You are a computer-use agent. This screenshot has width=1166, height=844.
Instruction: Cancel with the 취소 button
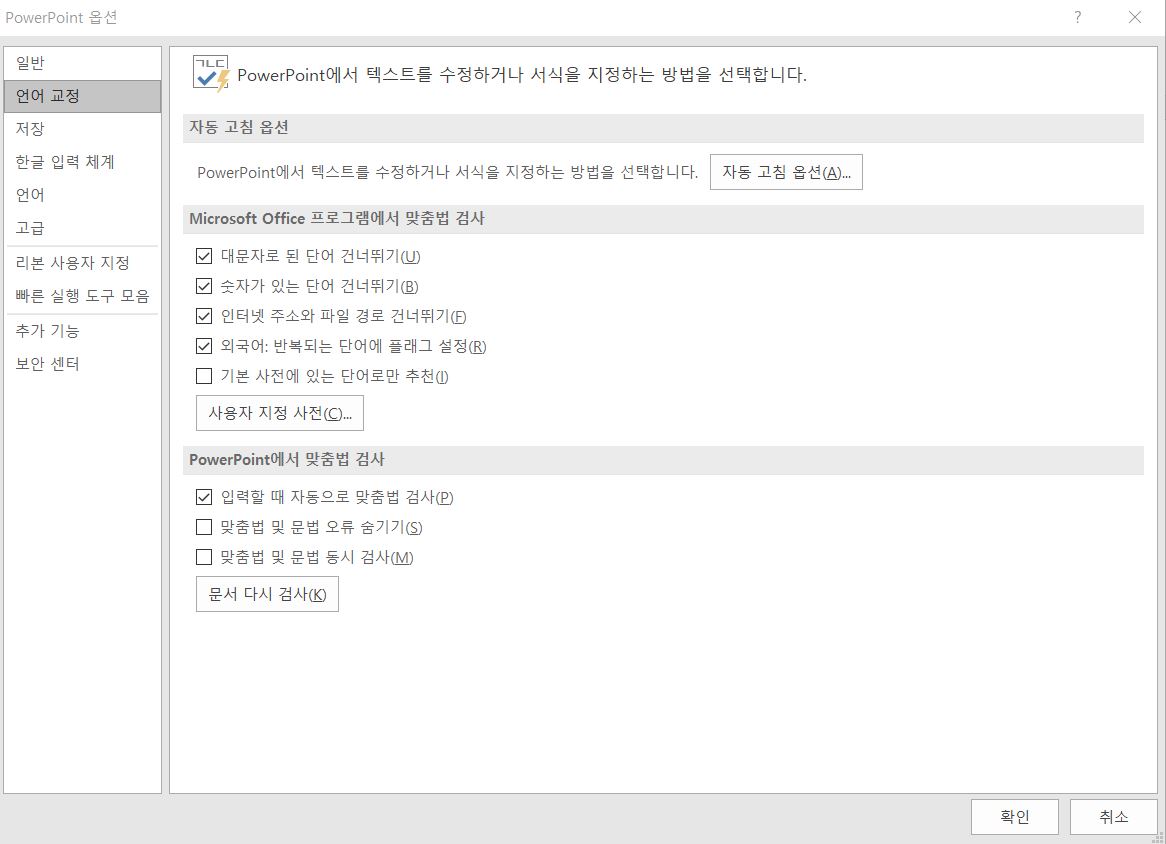(x=1113, y=816)
